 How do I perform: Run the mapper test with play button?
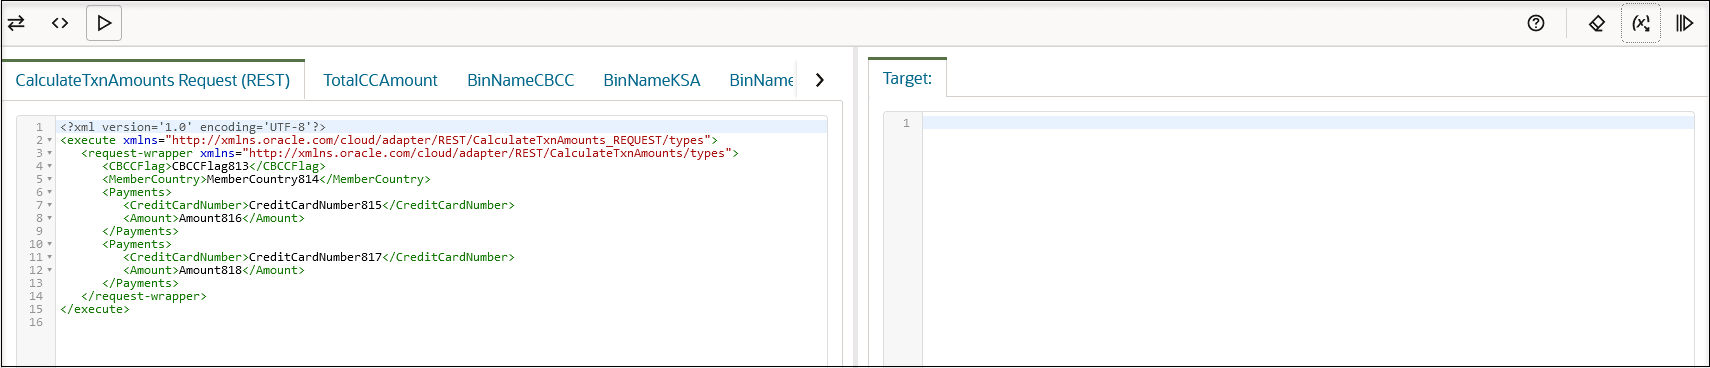coord(104,23)
